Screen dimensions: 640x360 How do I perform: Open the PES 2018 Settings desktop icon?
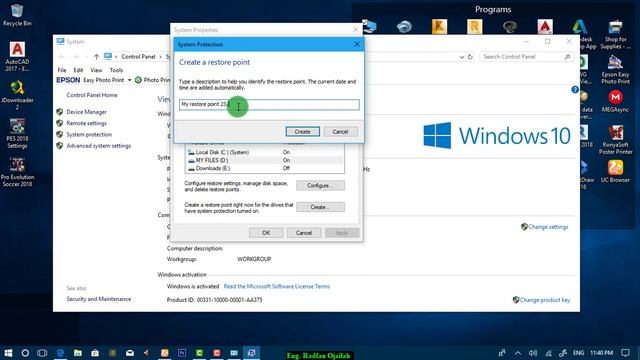point(17,133)
